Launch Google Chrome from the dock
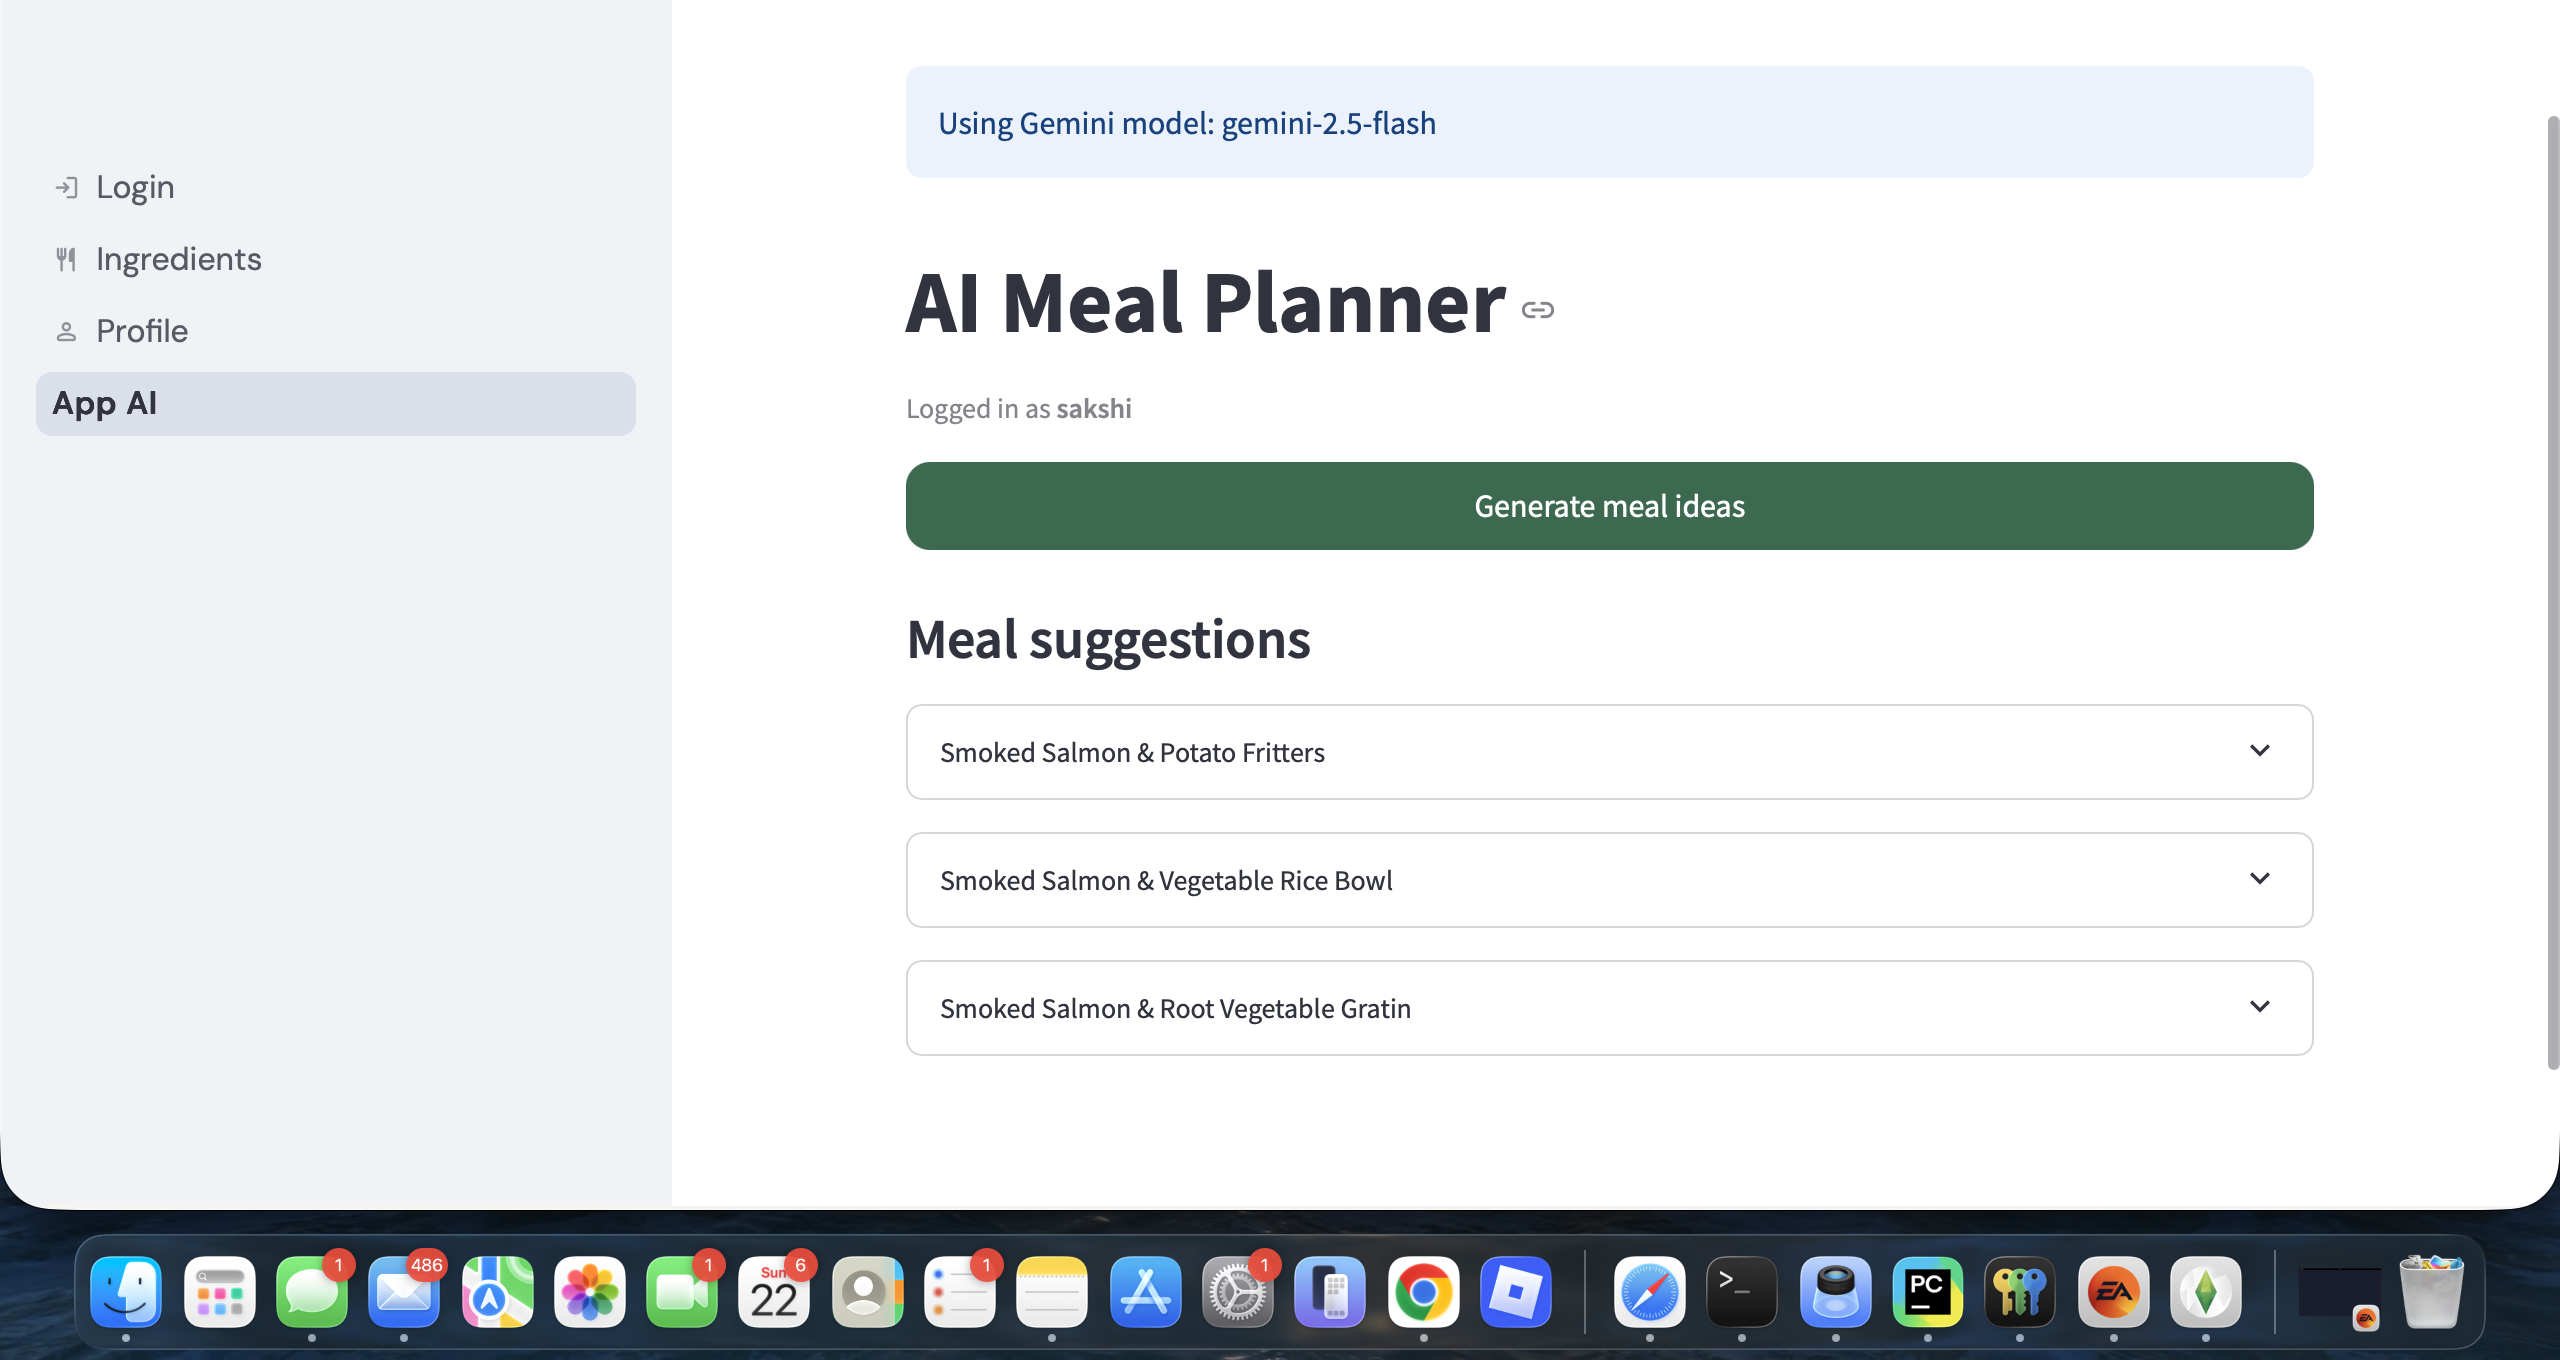Screen dimensions: 2560x1360 1423,1292
